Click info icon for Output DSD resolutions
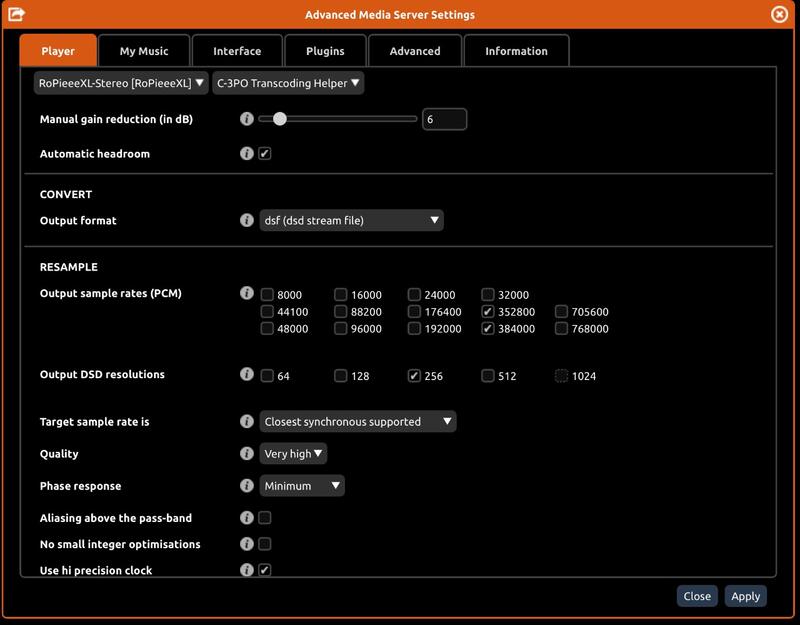 247,374
